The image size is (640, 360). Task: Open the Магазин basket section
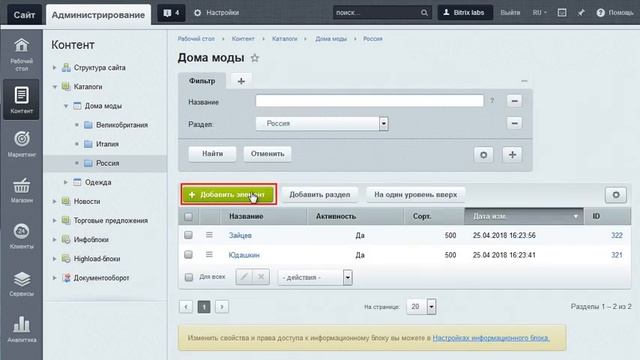click(22, 190)
